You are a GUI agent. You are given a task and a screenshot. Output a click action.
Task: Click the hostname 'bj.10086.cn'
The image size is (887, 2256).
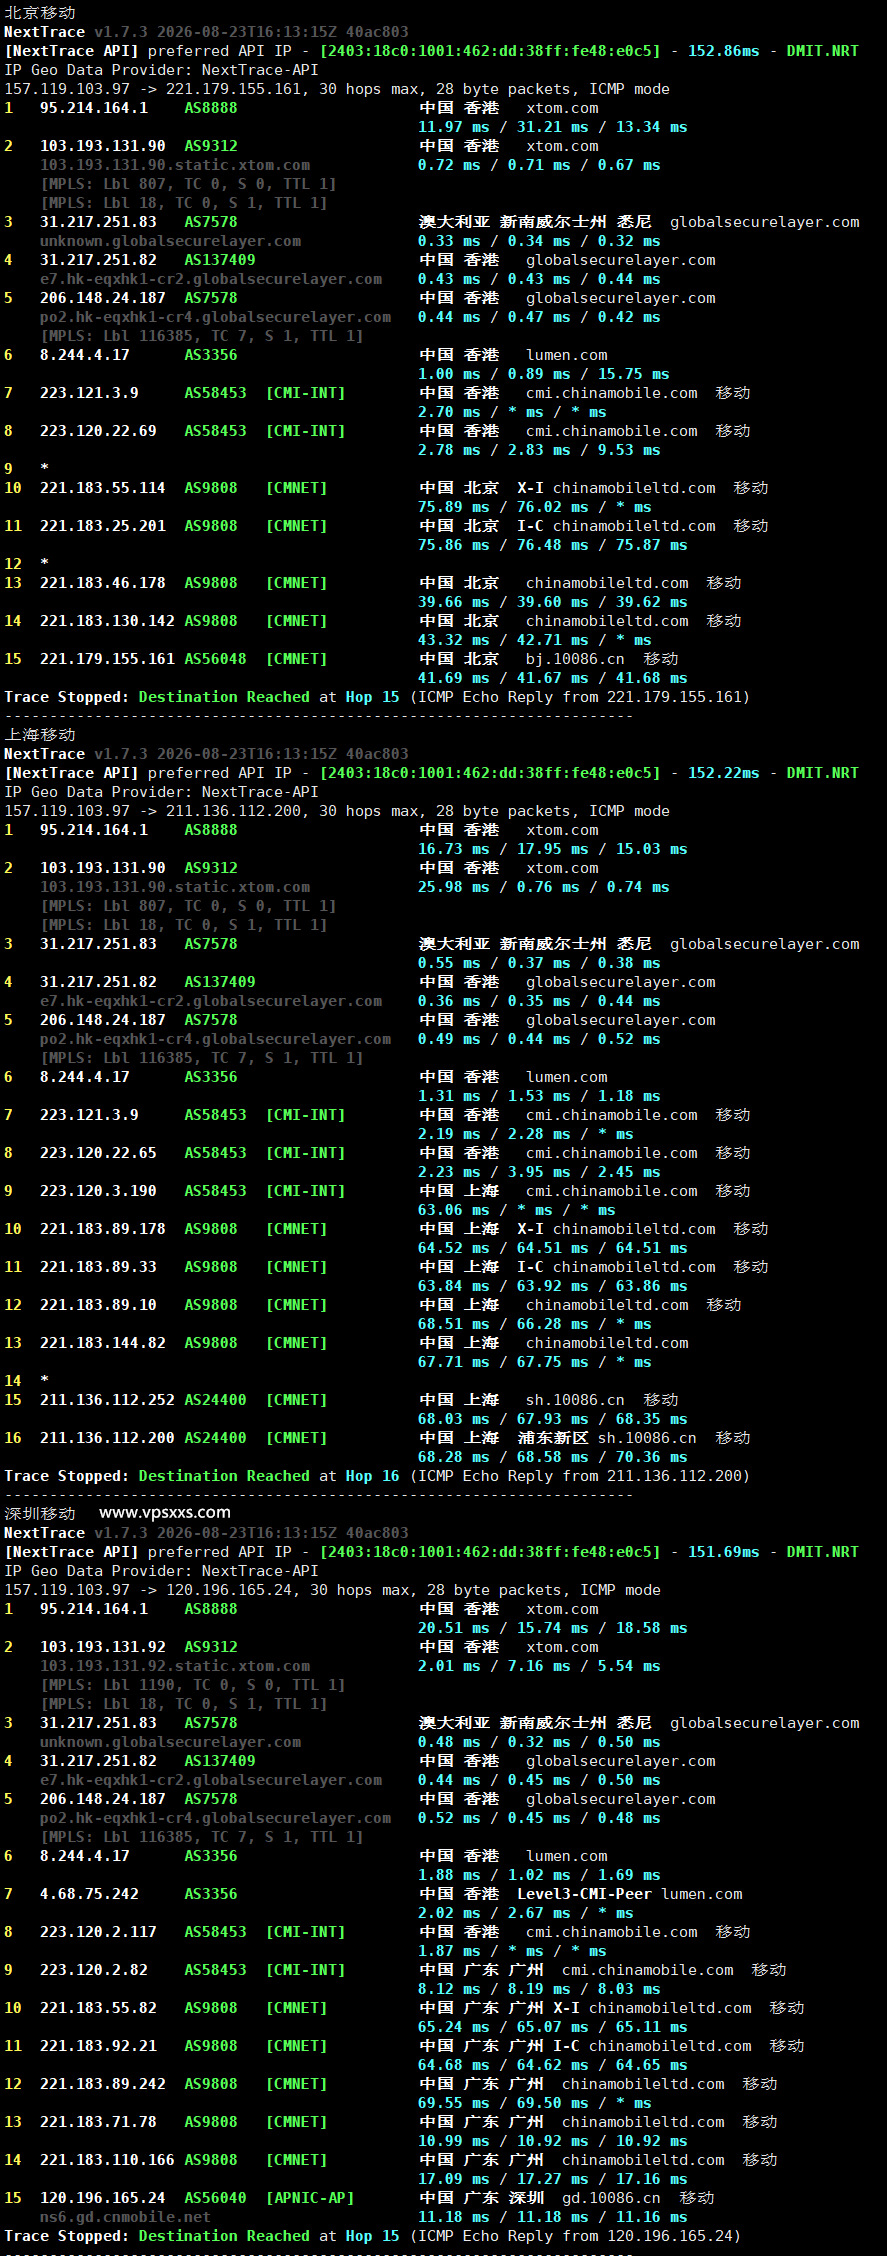575,659
